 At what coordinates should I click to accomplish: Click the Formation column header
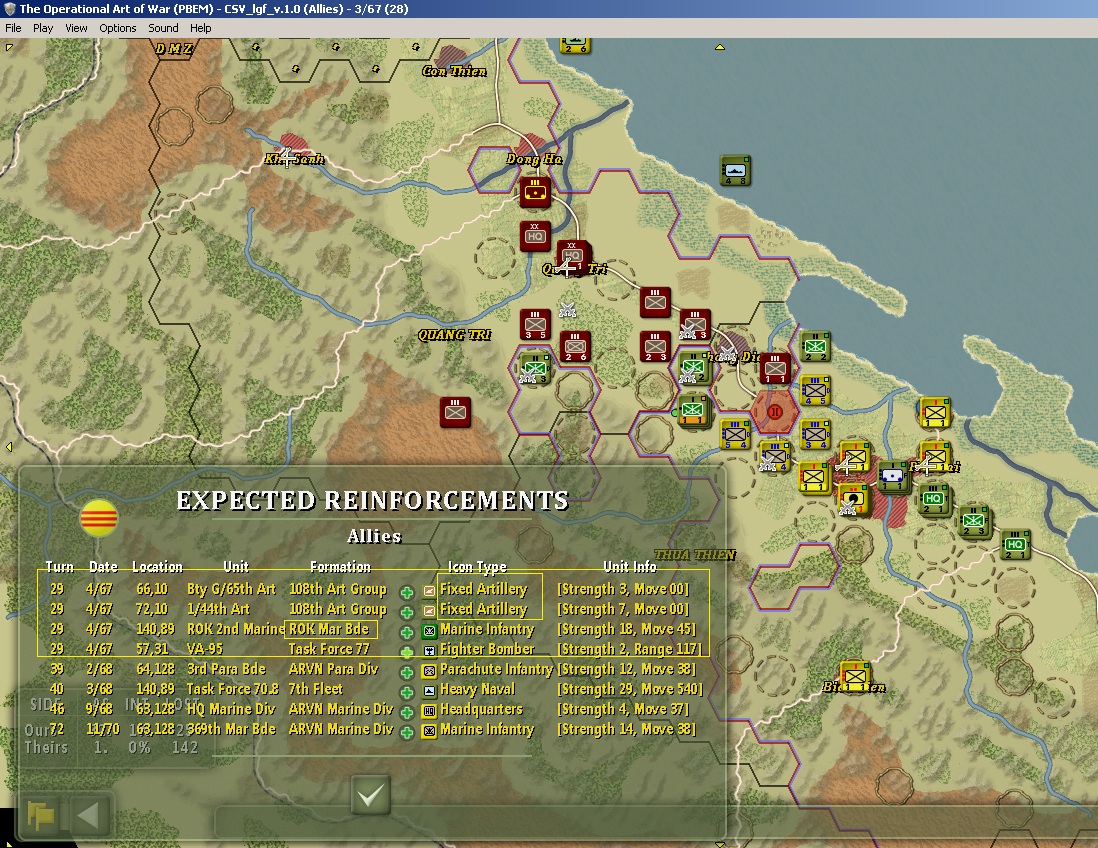(340, 567)
